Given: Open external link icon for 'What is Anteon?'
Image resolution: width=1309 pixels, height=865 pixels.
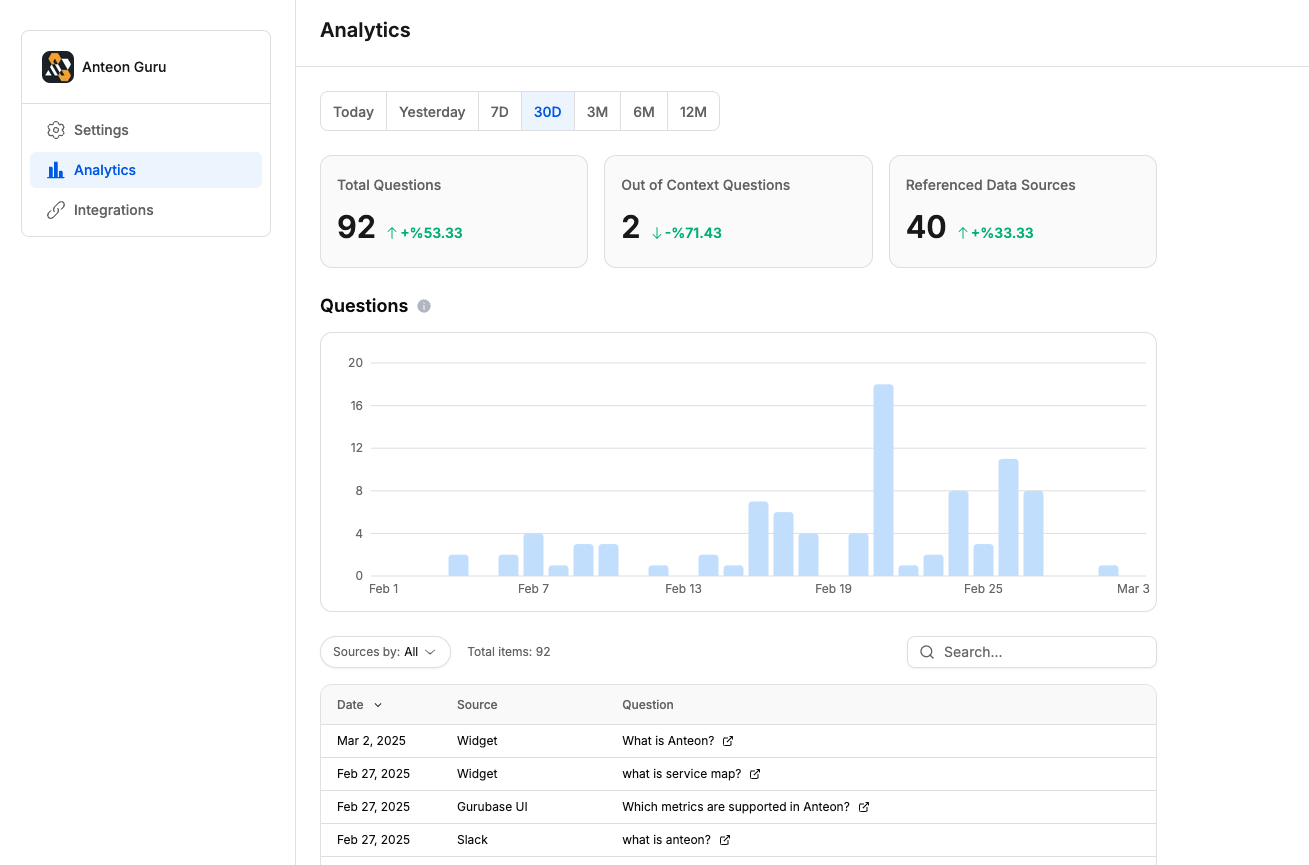Looking at the screenshot, I should click(x=728, y=741).
